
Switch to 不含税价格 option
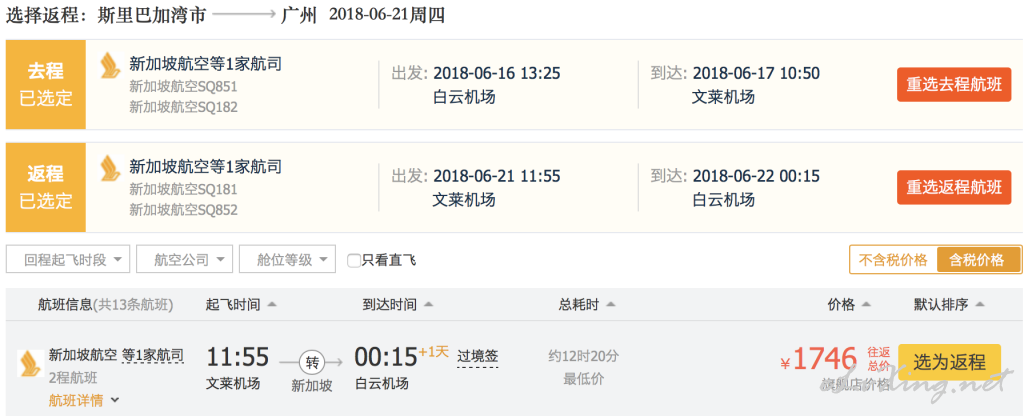point(893,259)
